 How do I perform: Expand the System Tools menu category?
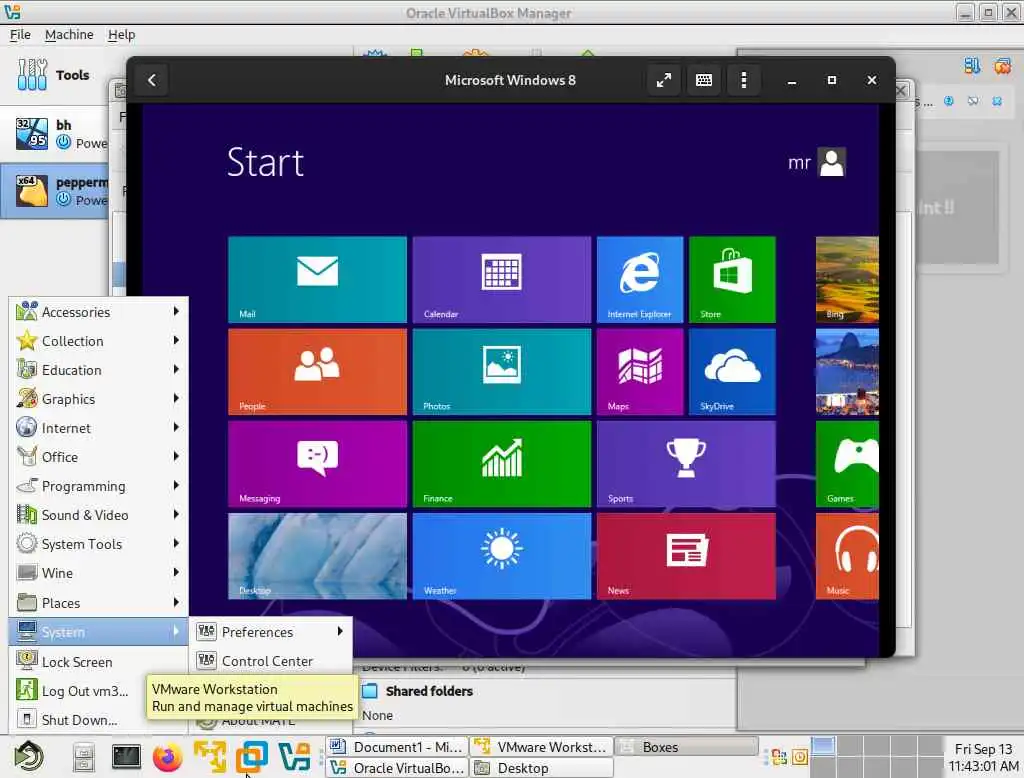[99, 543]
